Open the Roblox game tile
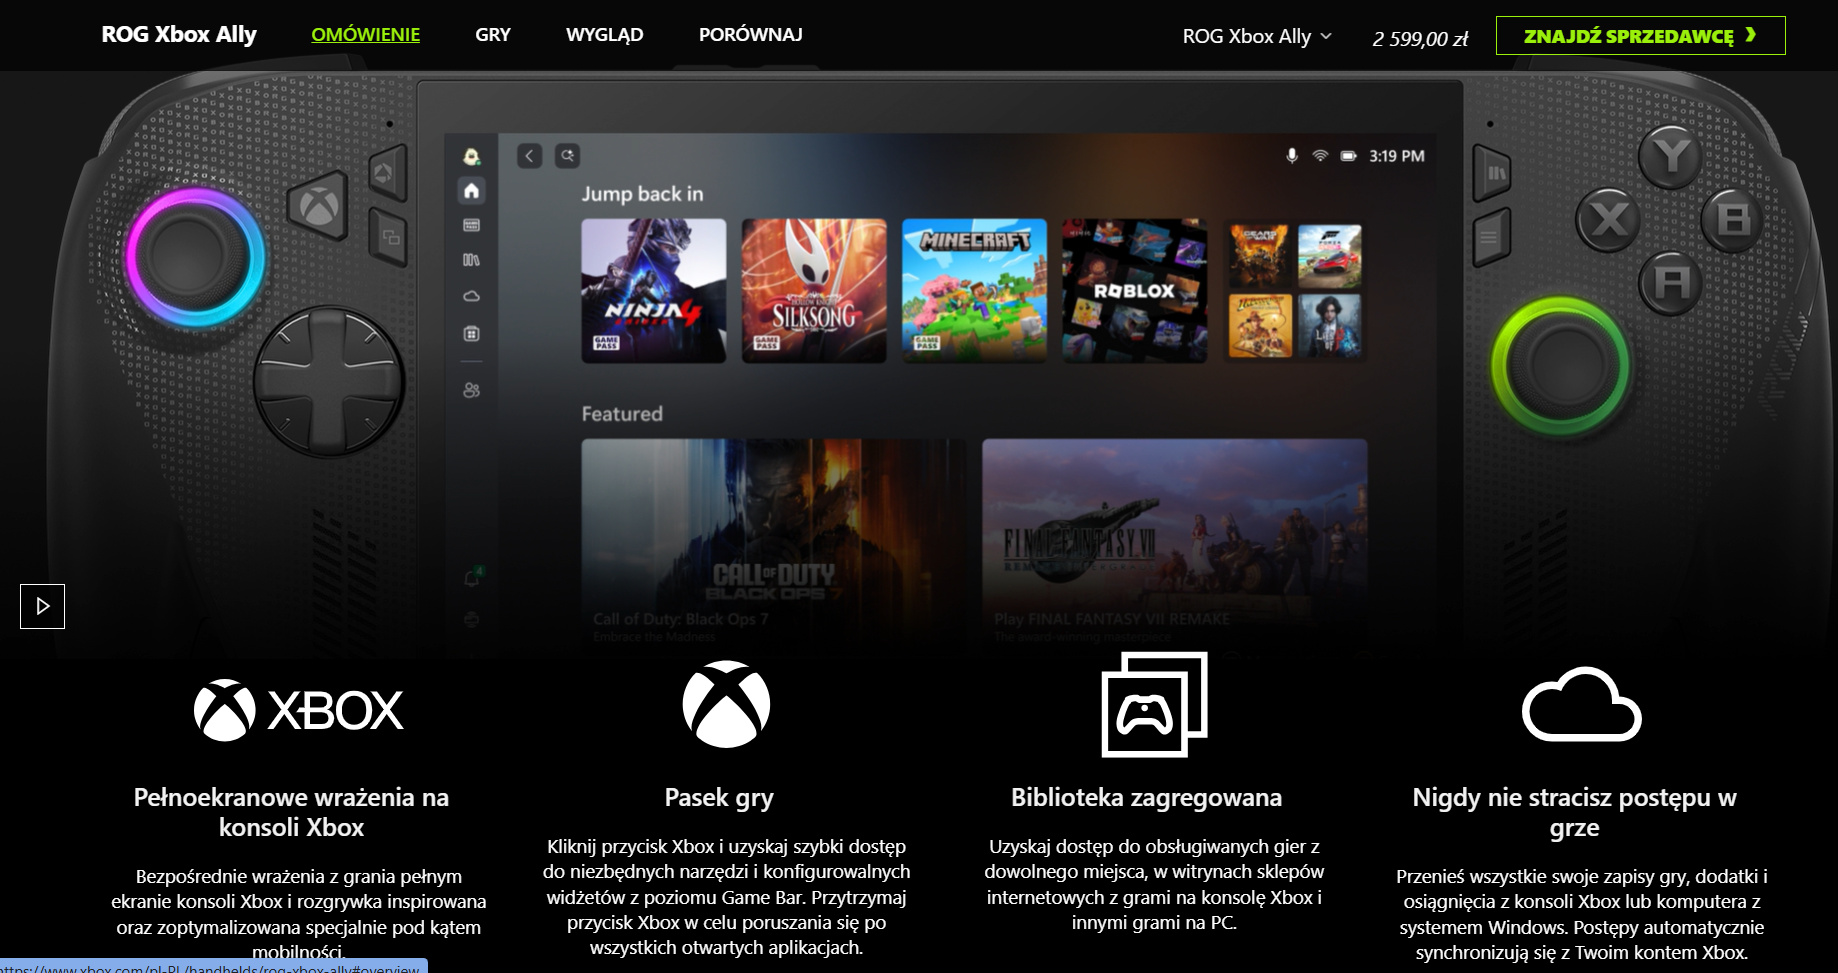The height and width of the screenshot is (973, 1838). [1134, 290]
